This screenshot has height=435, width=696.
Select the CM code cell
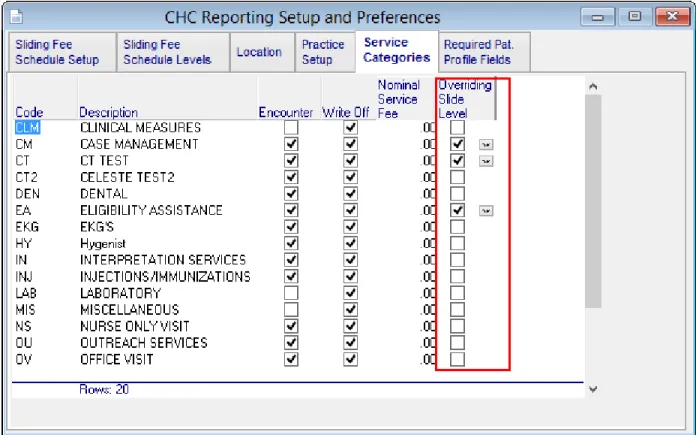coord(24,144)
